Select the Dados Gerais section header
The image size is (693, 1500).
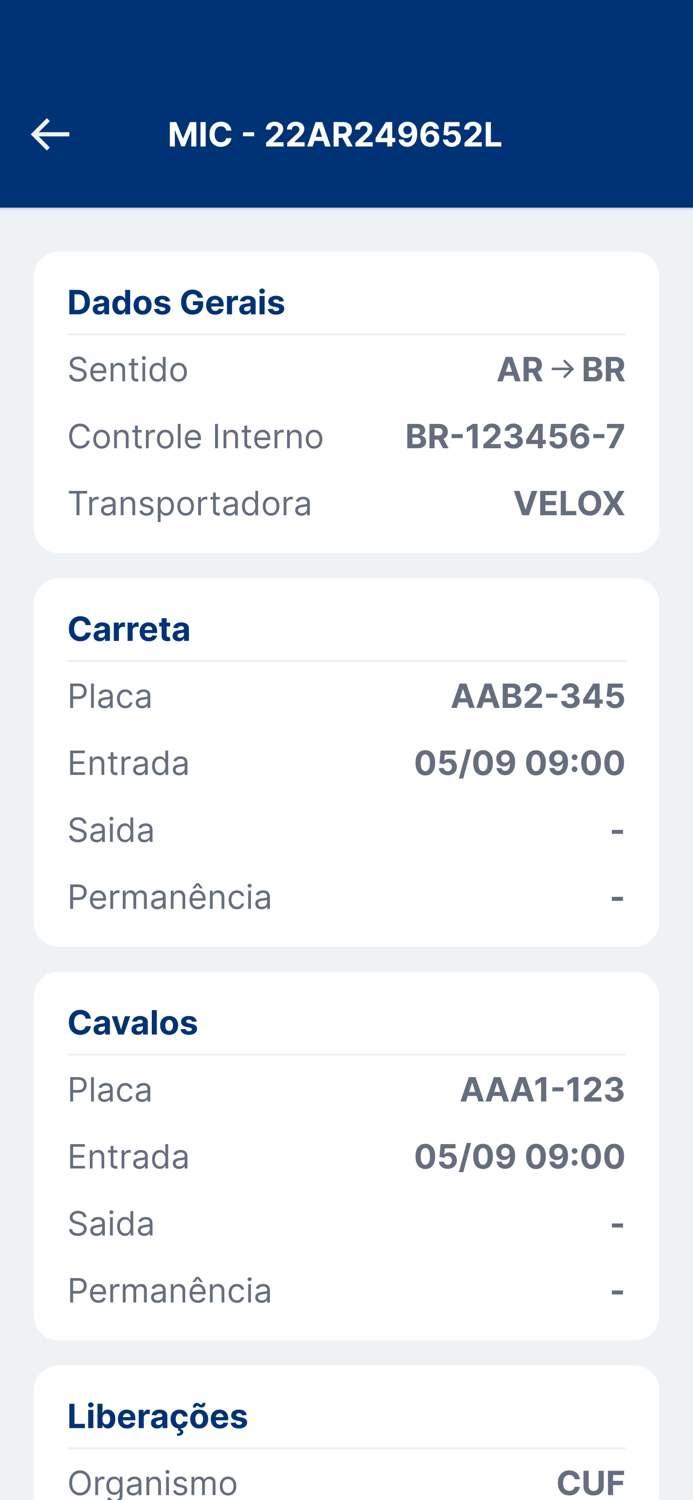pyautogui.click(x=176, y=301)
